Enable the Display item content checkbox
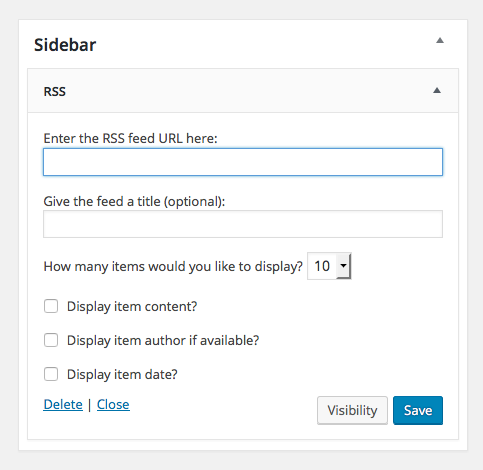 51,306
